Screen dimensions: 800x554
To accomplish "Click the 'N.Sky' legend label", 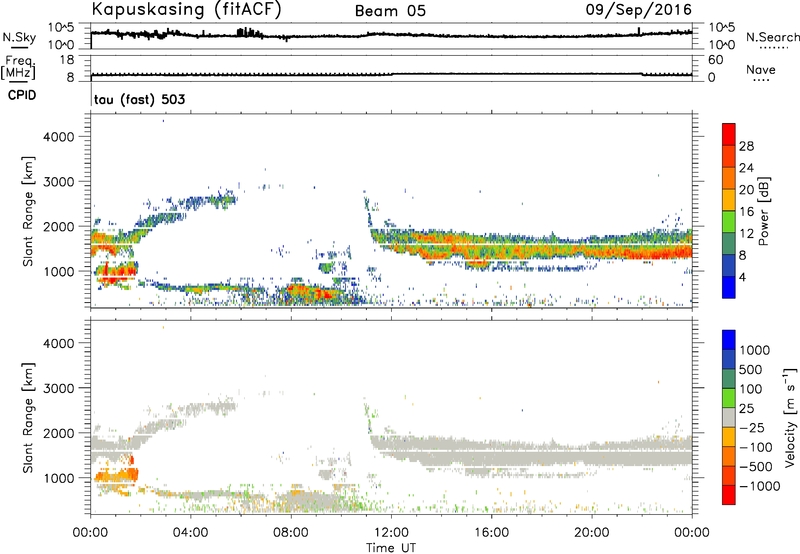I will pyautogui.click(x=19, y=37).
